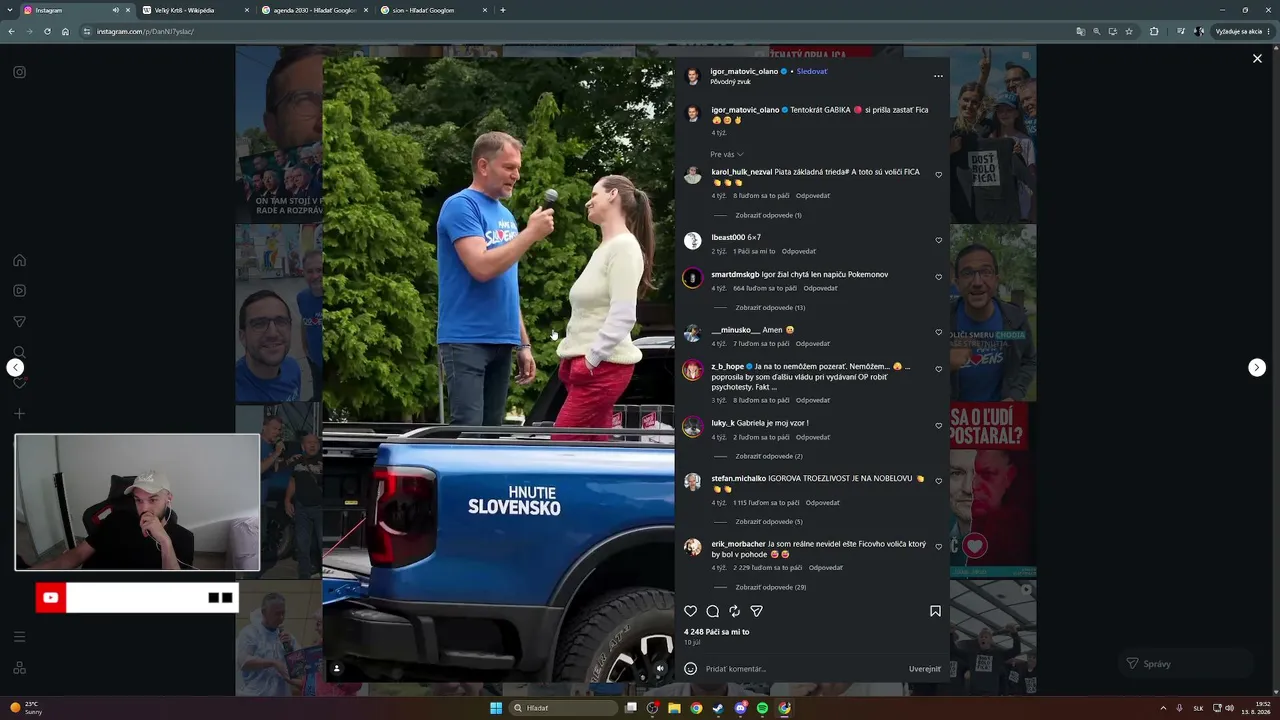
Task: Reload the page in Chrome
Action: pyautogui.click(x=47, y=32)
